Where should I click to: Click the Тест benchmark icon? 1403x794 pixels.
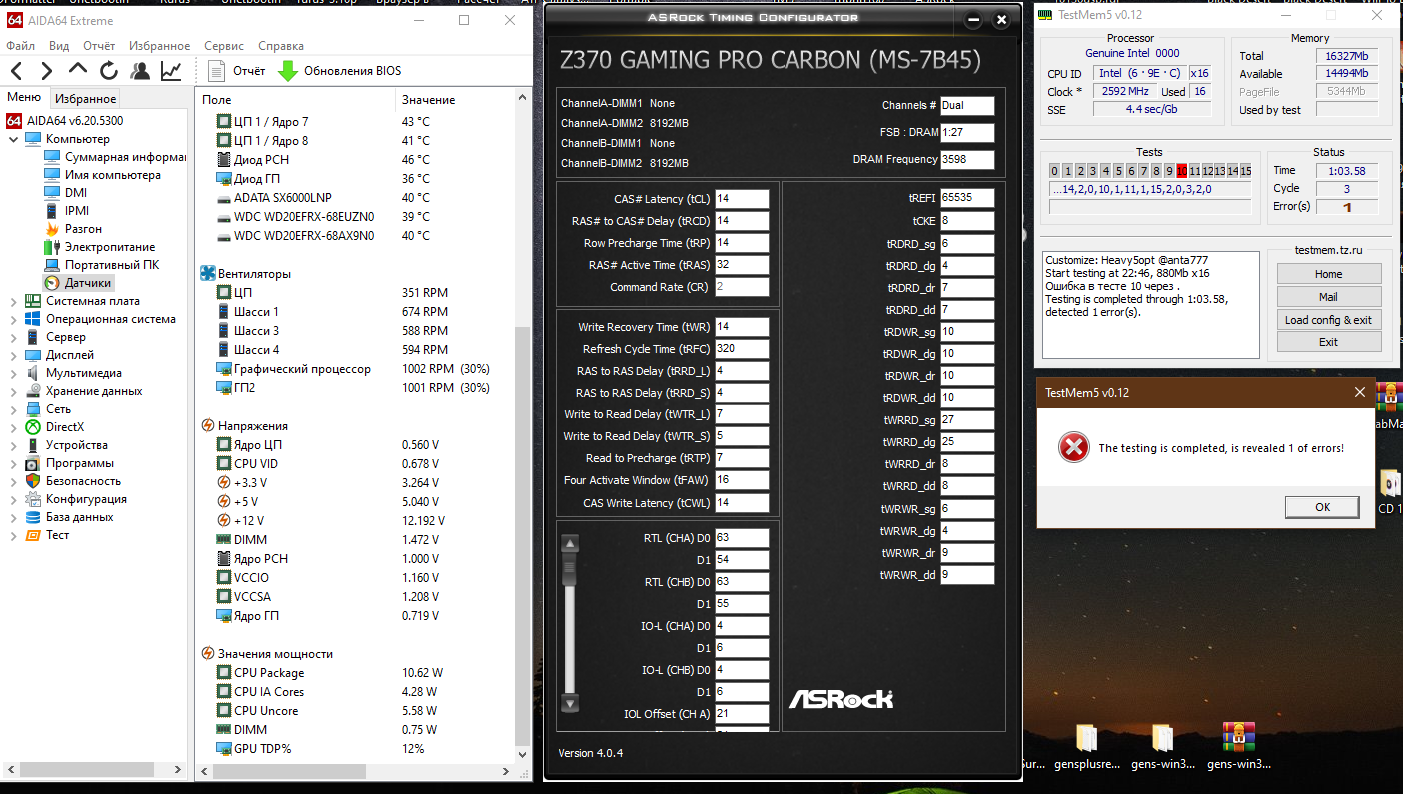32,535
